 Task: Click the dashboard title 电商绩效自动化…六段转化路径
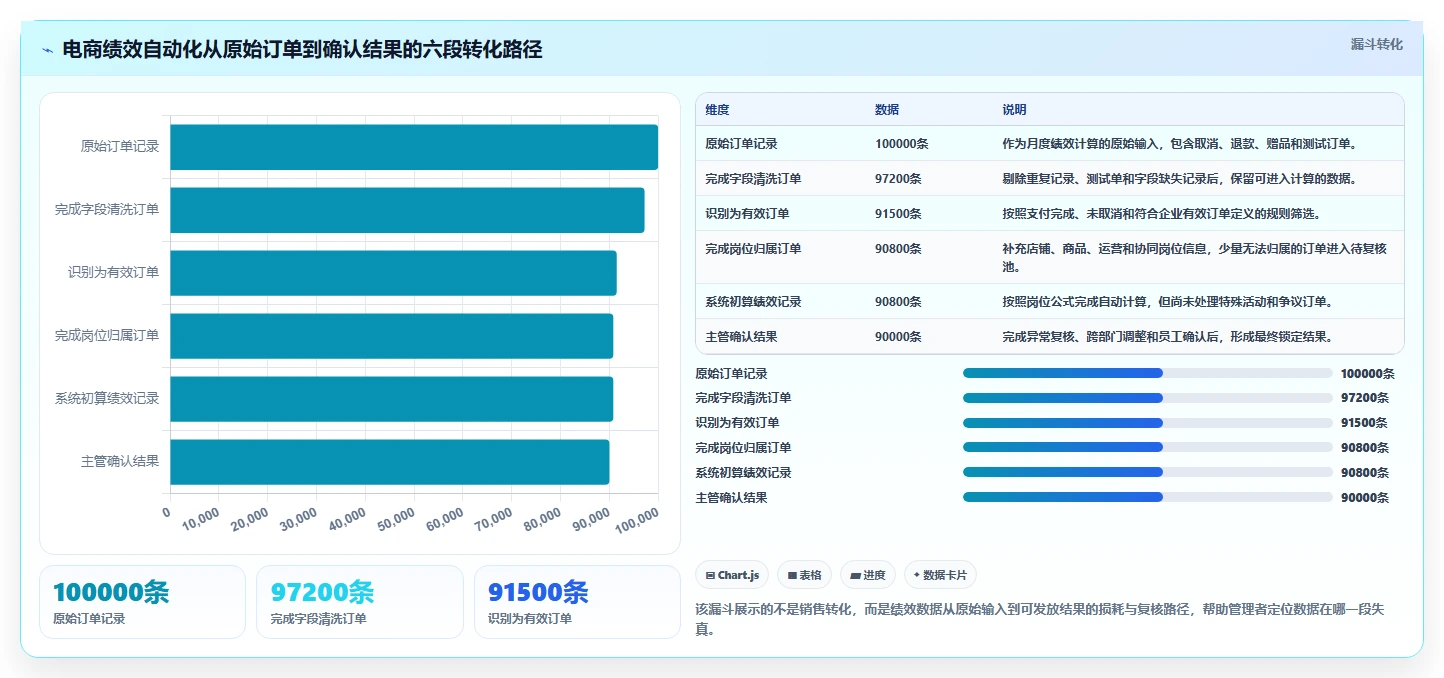pyautogui.click(x=302, y=50)
